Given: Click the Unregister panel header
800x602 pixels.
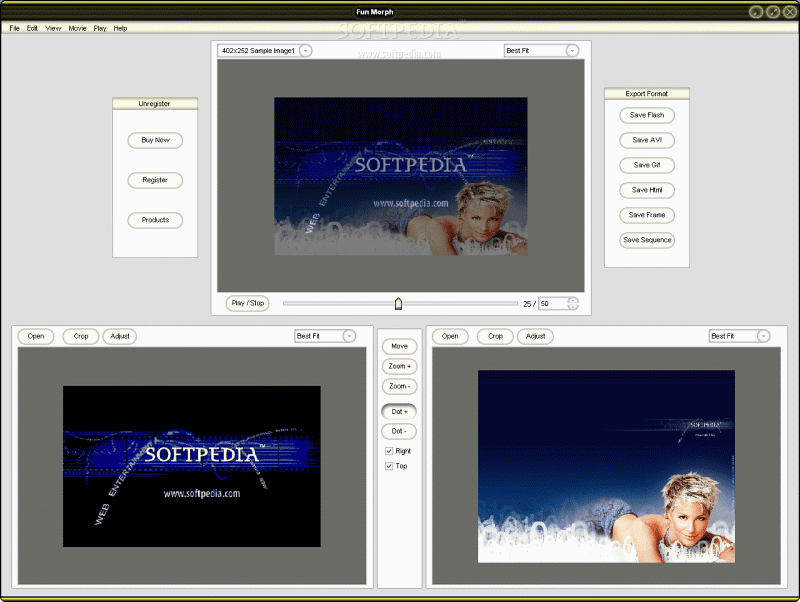Looking at the screenshot, I should (155, 104).
